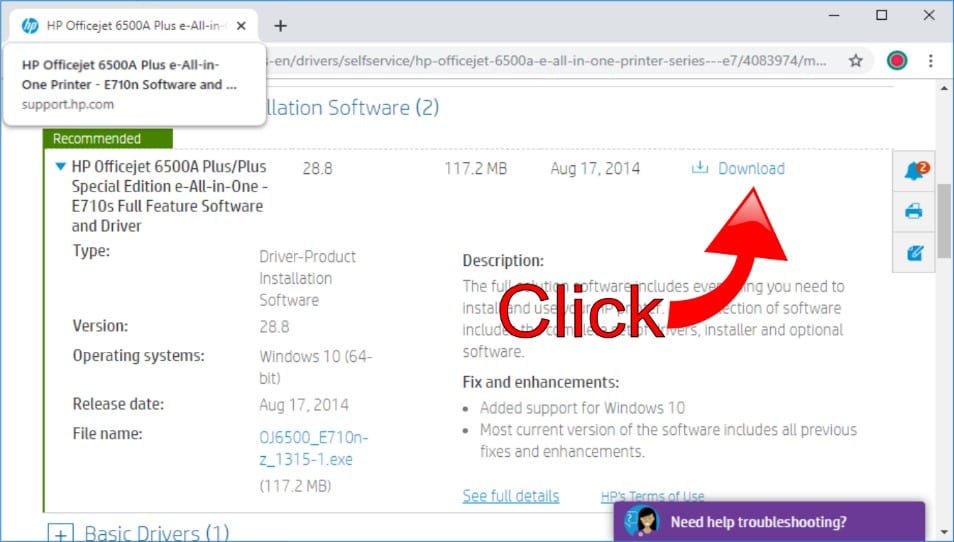Open a new browser tab
The width and height of the screenshot is (954, 542).
pos(280,26)
